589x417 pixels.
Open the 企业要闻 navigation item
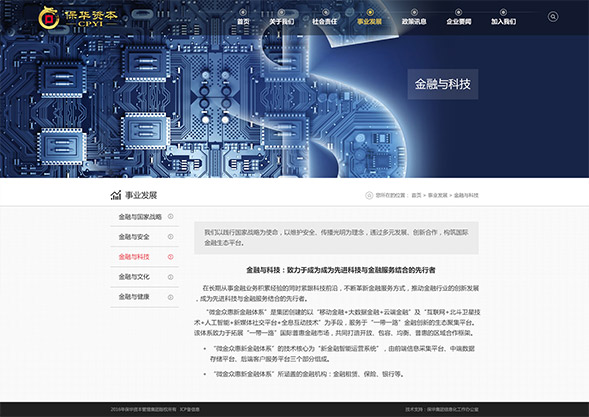point(459,22)
